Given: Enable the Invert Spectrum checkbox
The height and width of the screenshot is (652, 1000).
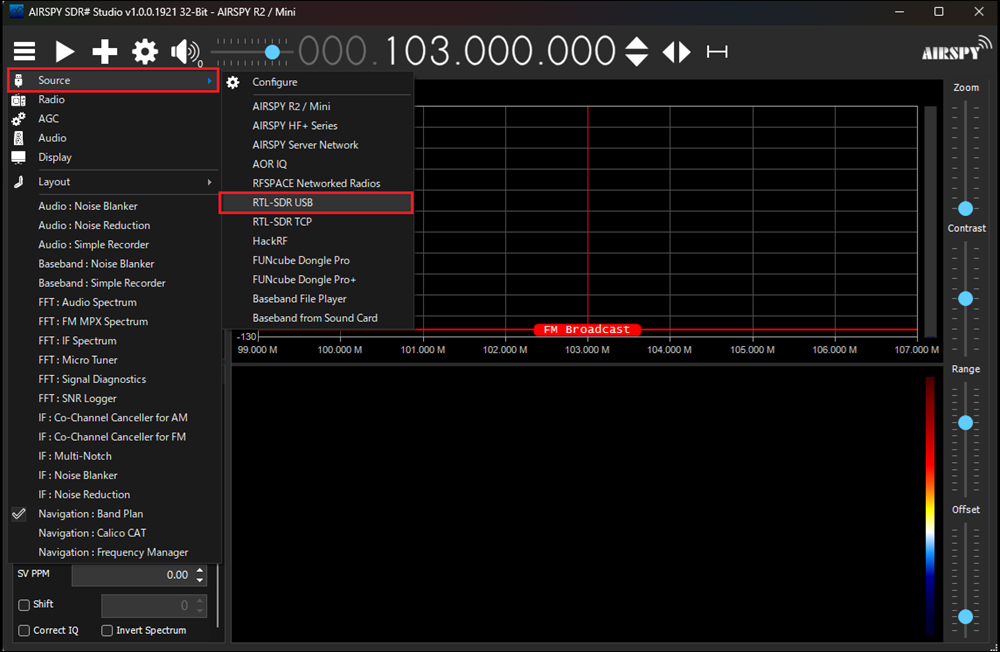Looking at the screenshot, I should 107,630.
